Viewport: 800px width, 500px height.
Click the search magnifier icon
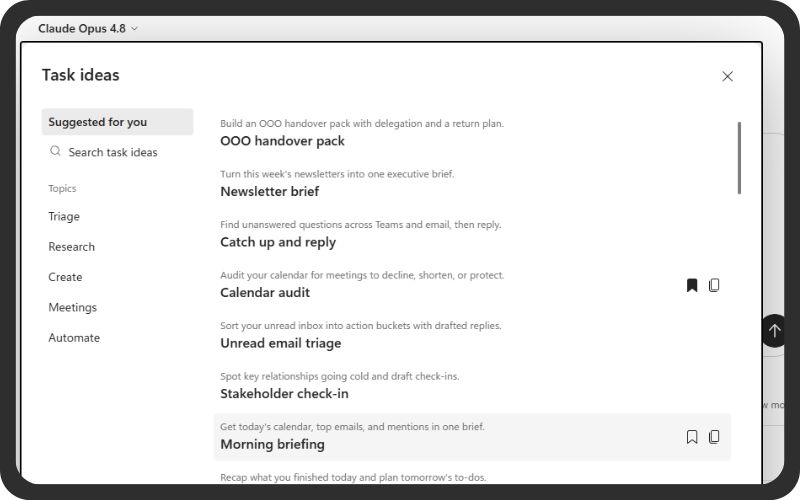click(x=55, y=152)
